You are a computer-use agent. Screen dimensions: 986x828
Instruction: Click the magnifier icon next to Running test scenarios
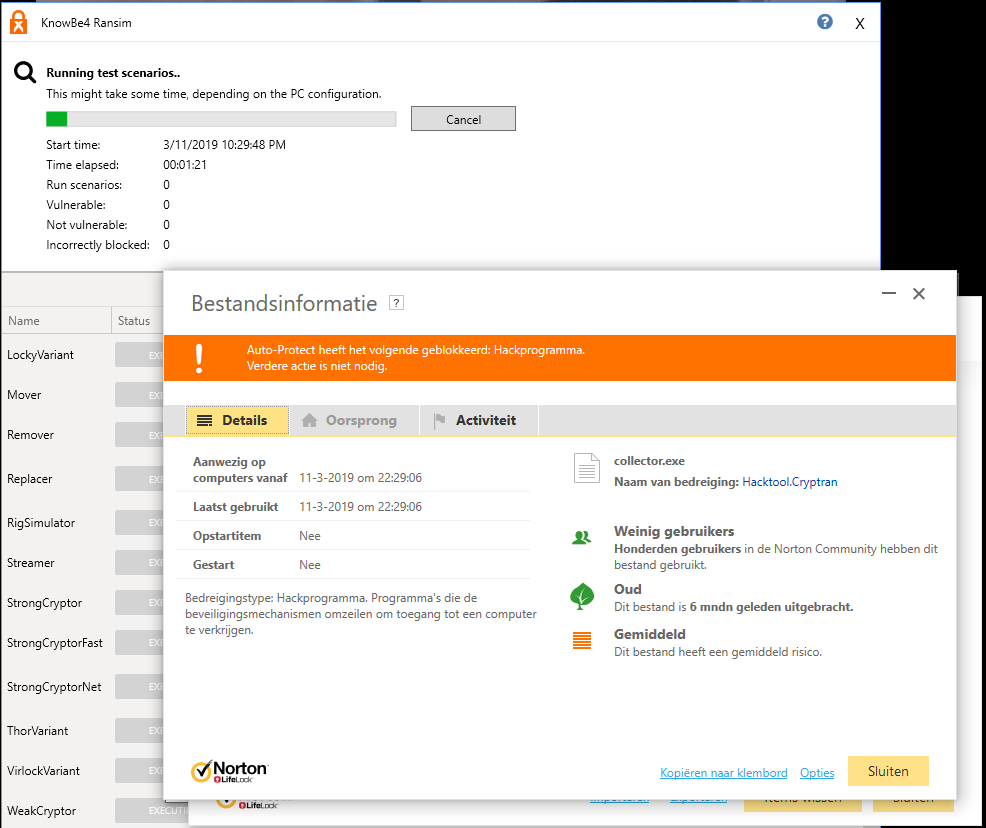[x=25, y=72]
